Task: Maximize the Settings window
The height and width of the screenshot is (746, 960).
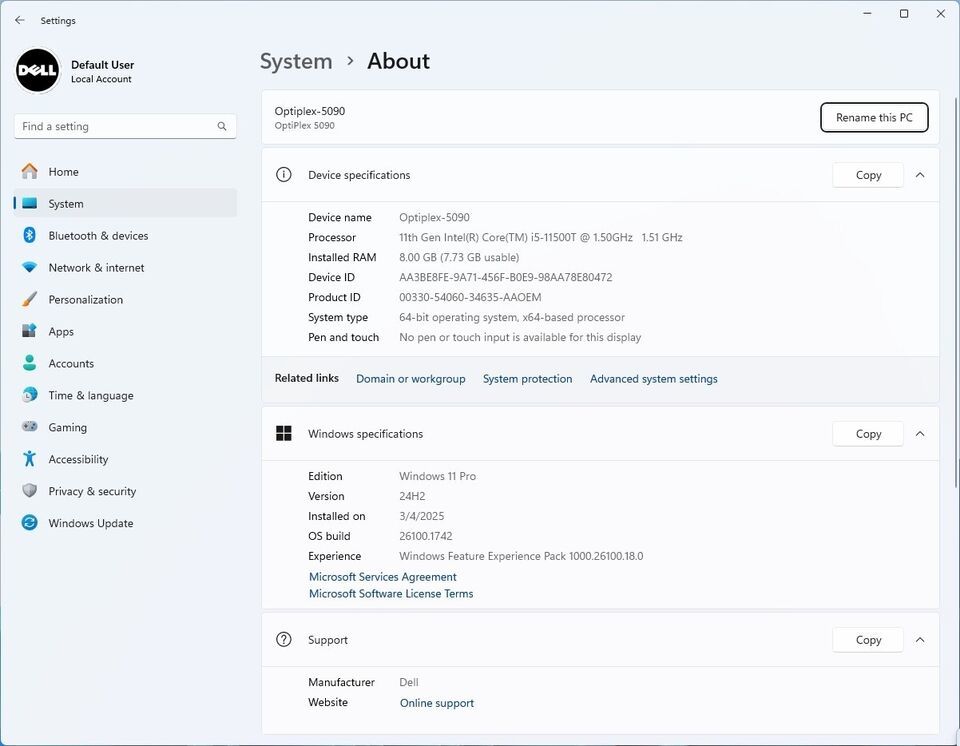Action: pyautogui.click(x=904, y=13)
